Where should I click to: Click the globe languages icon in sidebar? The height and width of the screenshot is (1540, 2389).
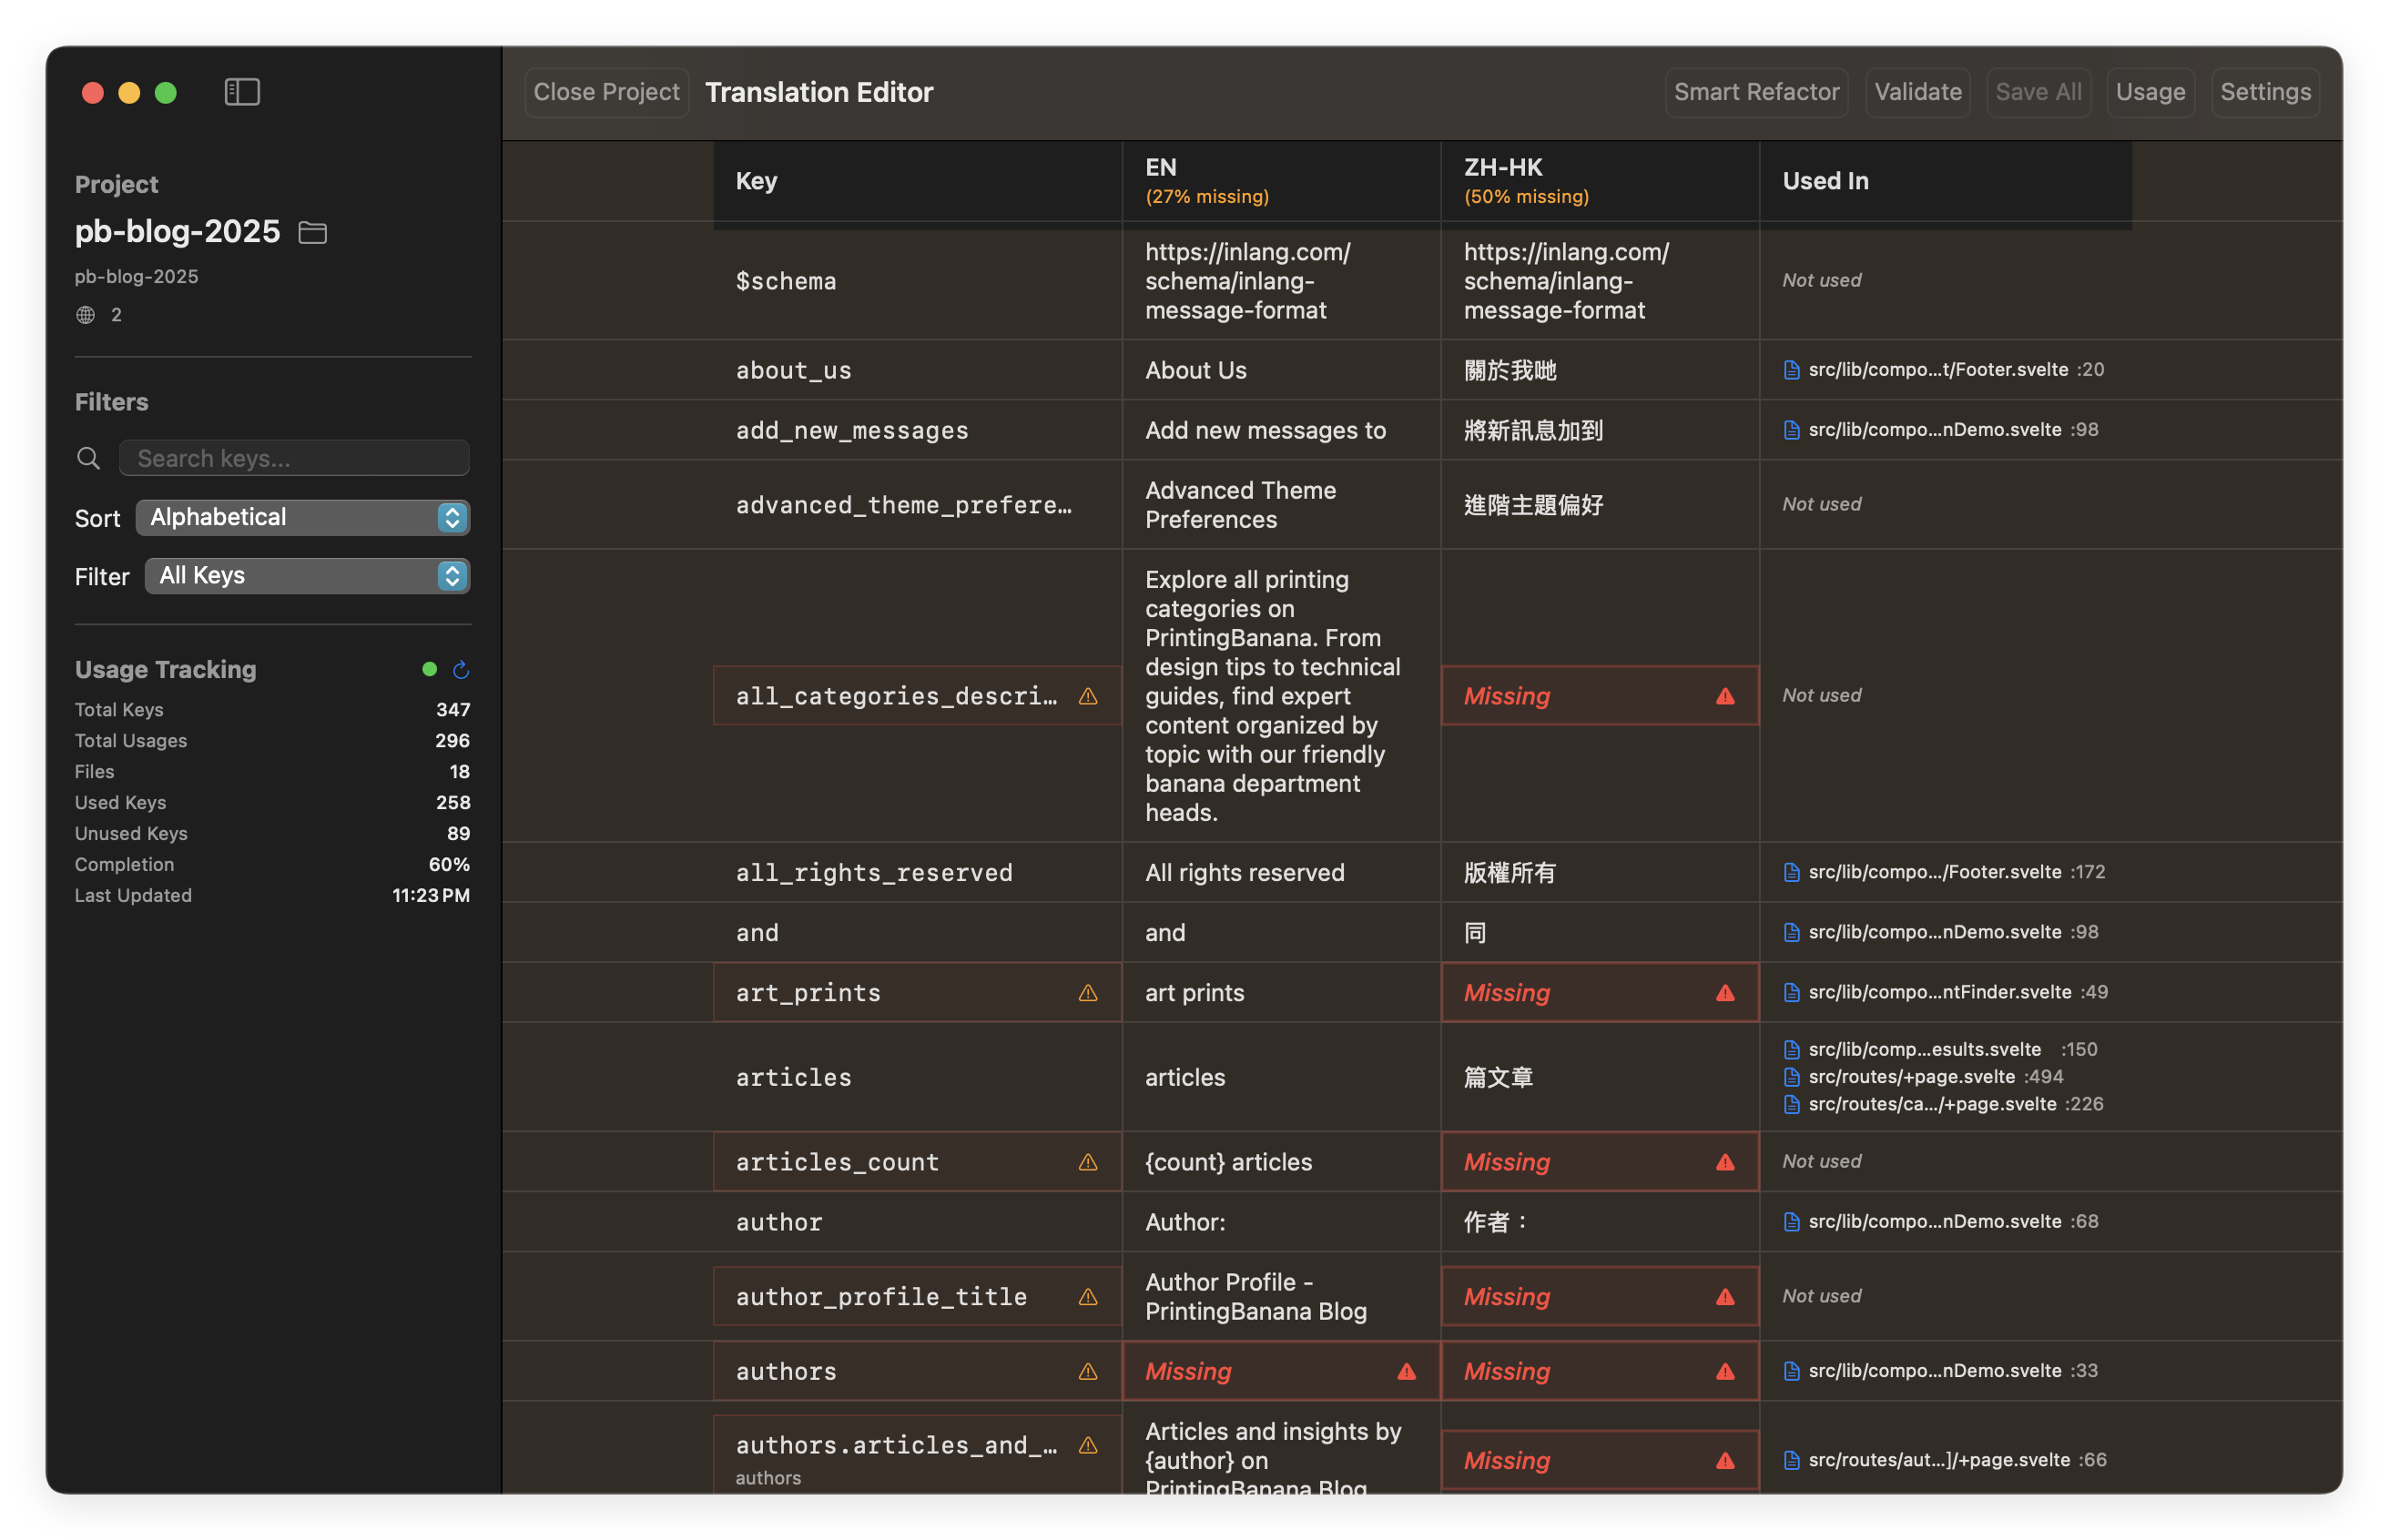click(x=85, y=314)
